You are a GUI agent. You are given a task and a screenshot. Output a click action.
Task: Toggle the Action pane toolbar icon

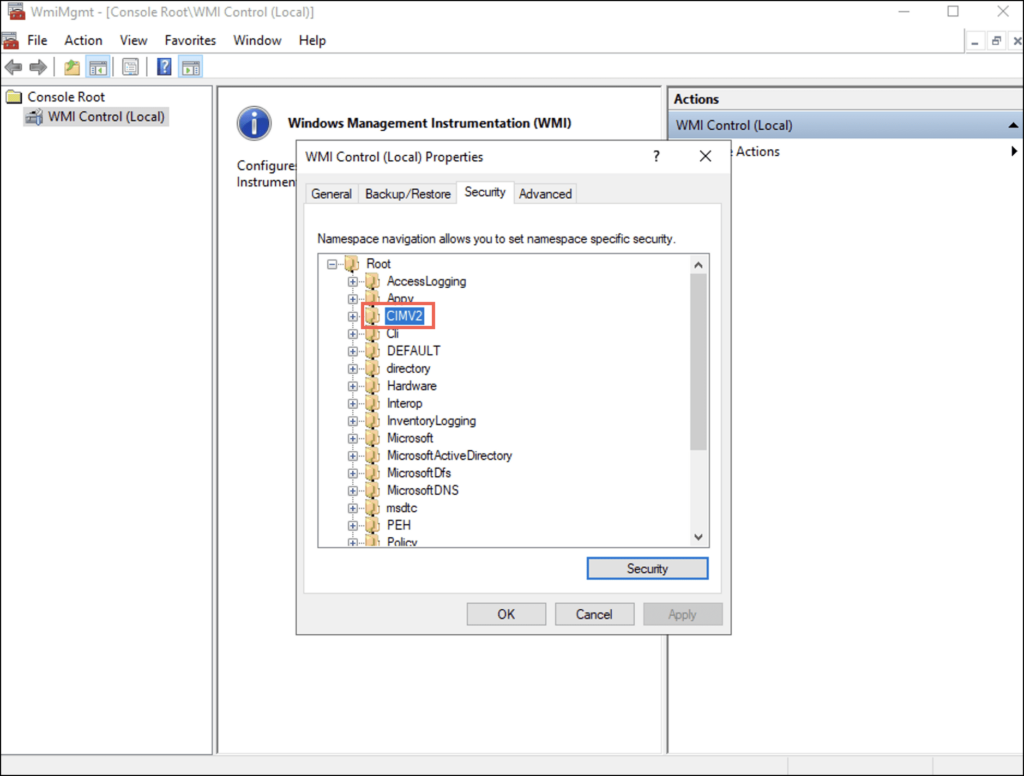pyautogui.click(x=190, y=67)
